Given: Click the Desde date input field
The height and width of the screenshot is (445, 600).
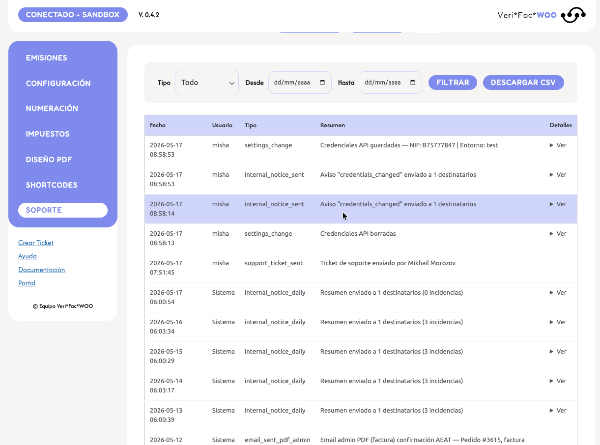Looking at the screenshot, I should [300, 82].
